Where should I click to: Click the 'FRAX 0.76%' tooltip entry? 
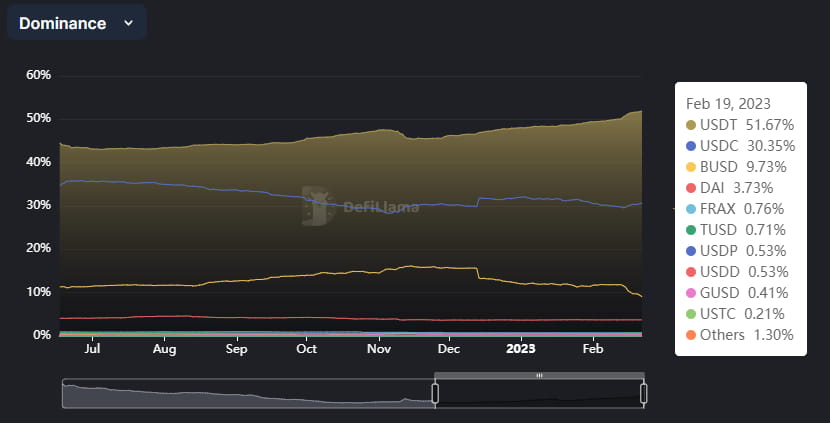735,209
